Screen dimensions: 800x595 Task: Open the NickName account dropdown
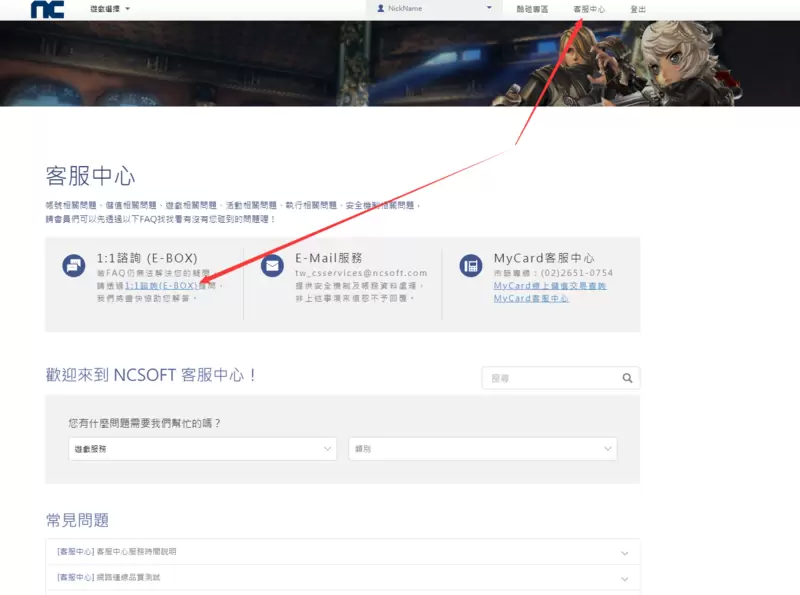434,8
